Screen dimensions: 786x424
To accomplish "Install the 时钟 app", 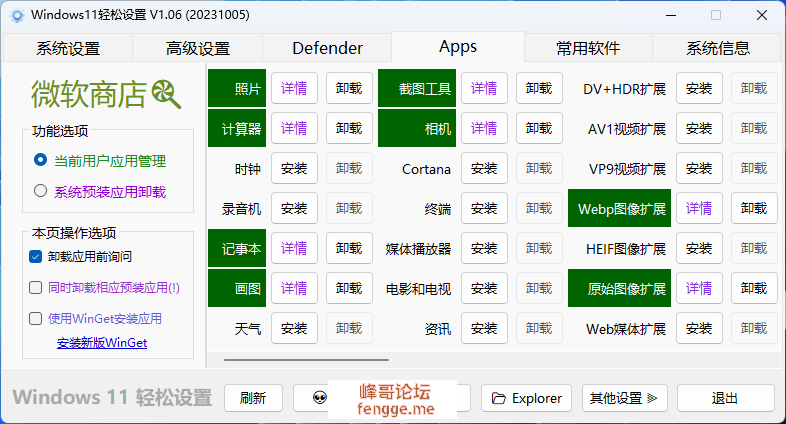I will 294,168.
